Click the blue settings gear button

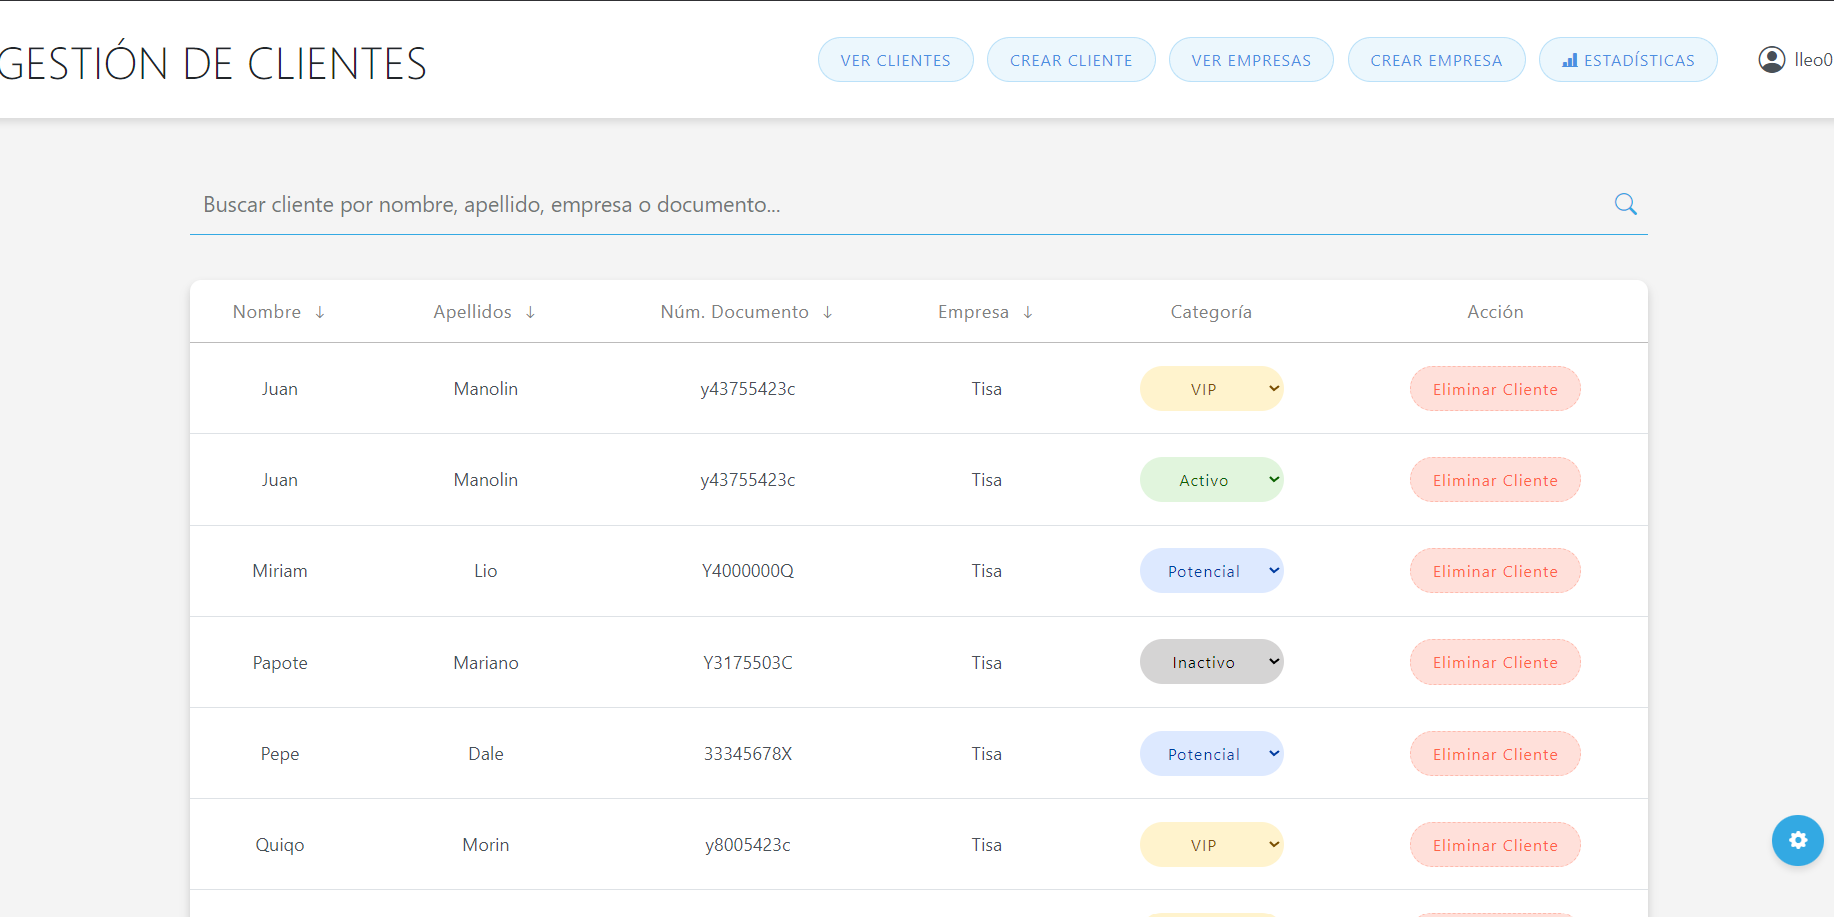[1797, 840]
